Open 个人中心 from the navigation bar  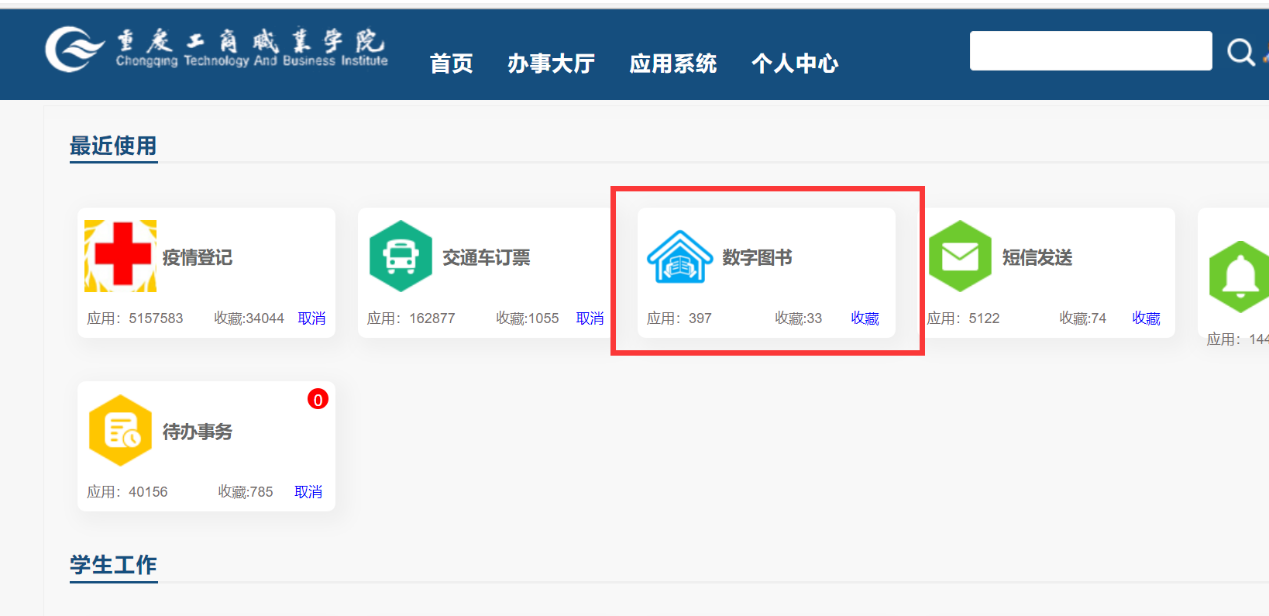point(795,64)
